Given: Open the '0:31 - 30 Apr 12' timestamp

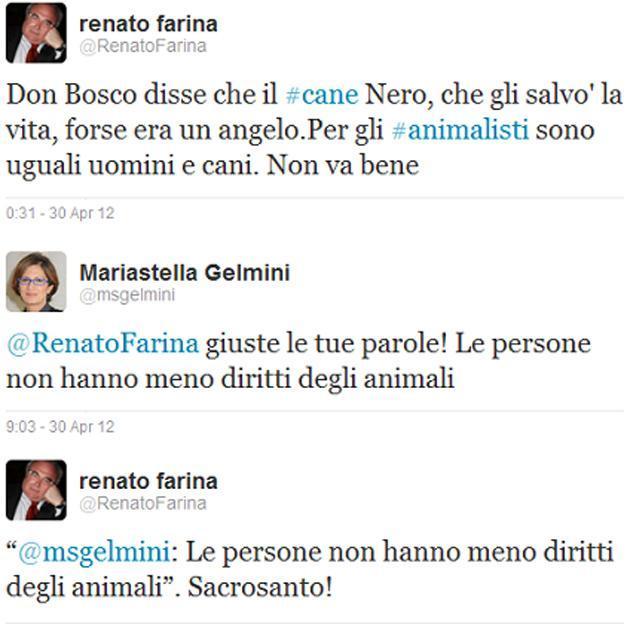Looking at the screenshot, I should pos(59,213).
